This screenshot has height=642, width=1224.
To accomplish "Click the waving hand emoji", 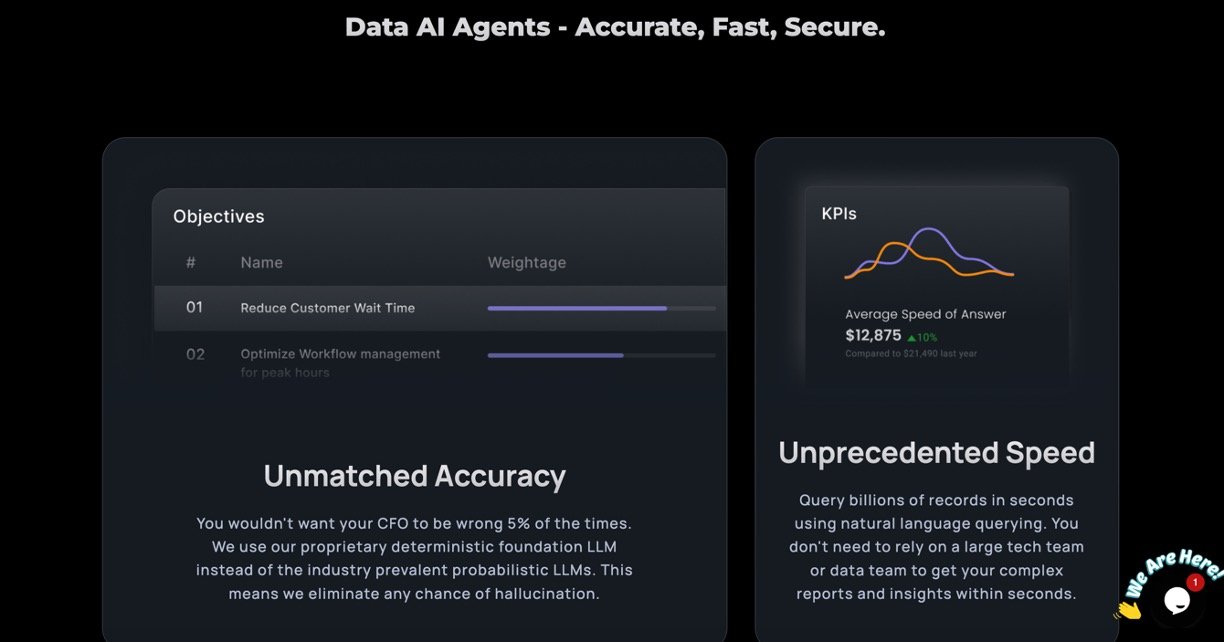I will 1129,609.
